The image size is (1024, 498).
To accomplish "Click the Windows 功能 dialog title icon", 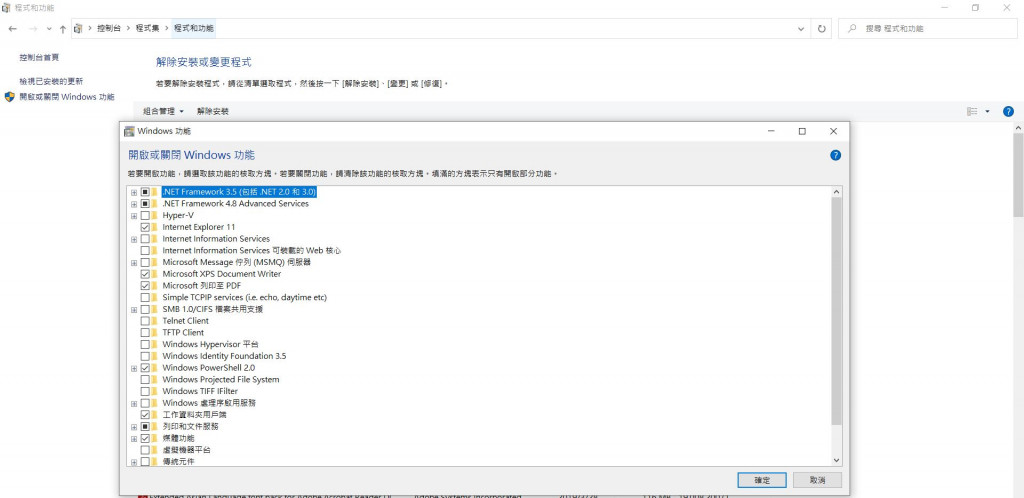I will coord(129,131).
